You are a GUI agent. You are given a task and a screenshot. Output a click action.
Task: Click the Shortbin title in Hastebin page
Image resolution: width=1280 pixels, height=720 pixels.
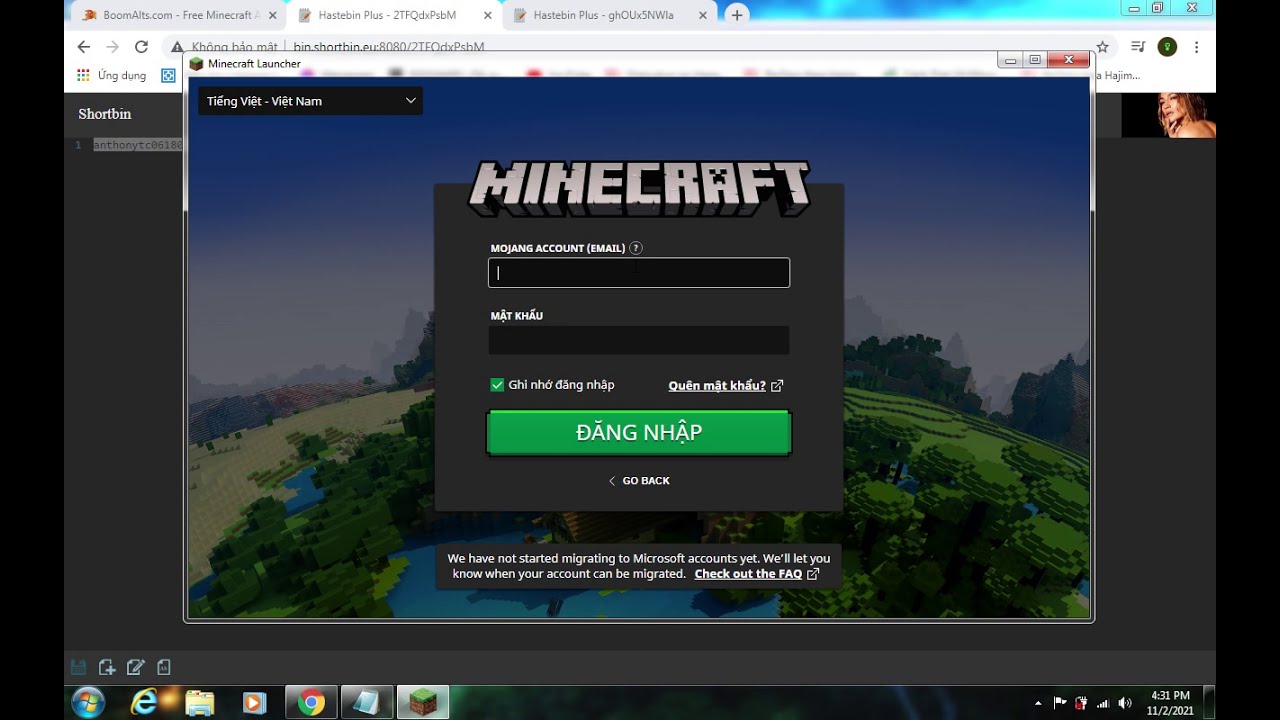(x=105, y=114)
